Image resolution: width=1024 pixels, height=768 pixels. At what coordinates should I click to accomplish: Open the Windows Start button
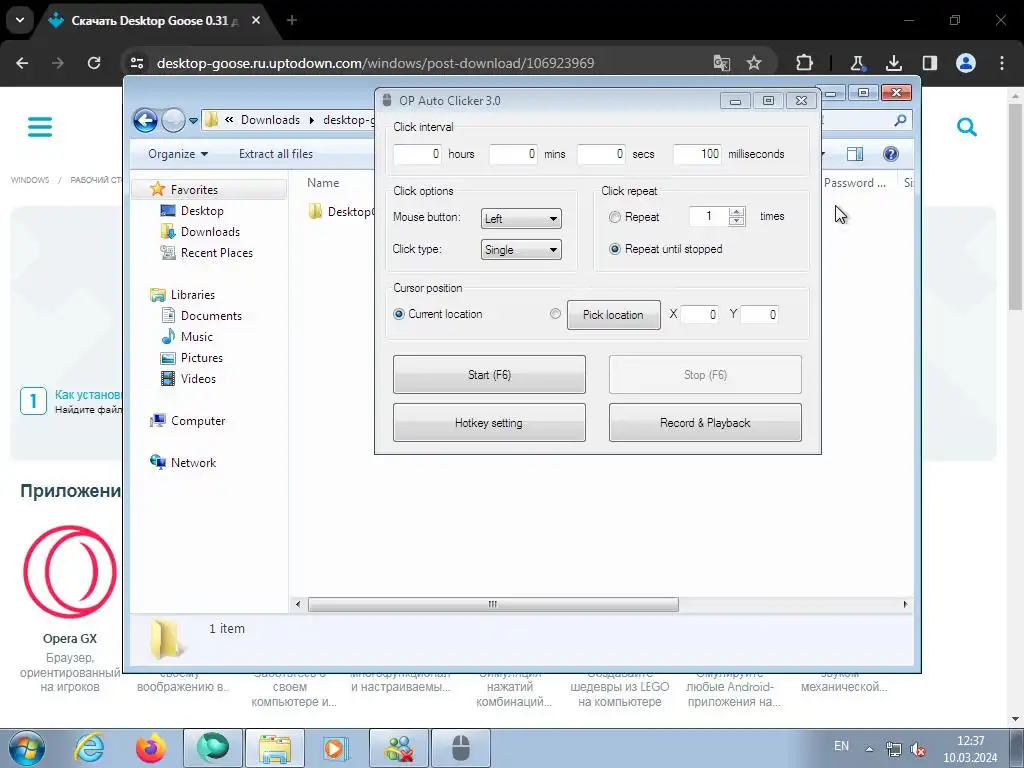coord(27,748)
